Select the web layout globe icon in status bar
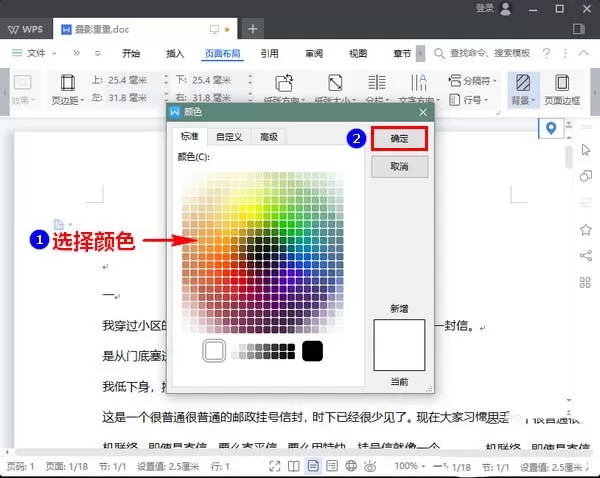600x478 pixels. (x=351, y=466)
